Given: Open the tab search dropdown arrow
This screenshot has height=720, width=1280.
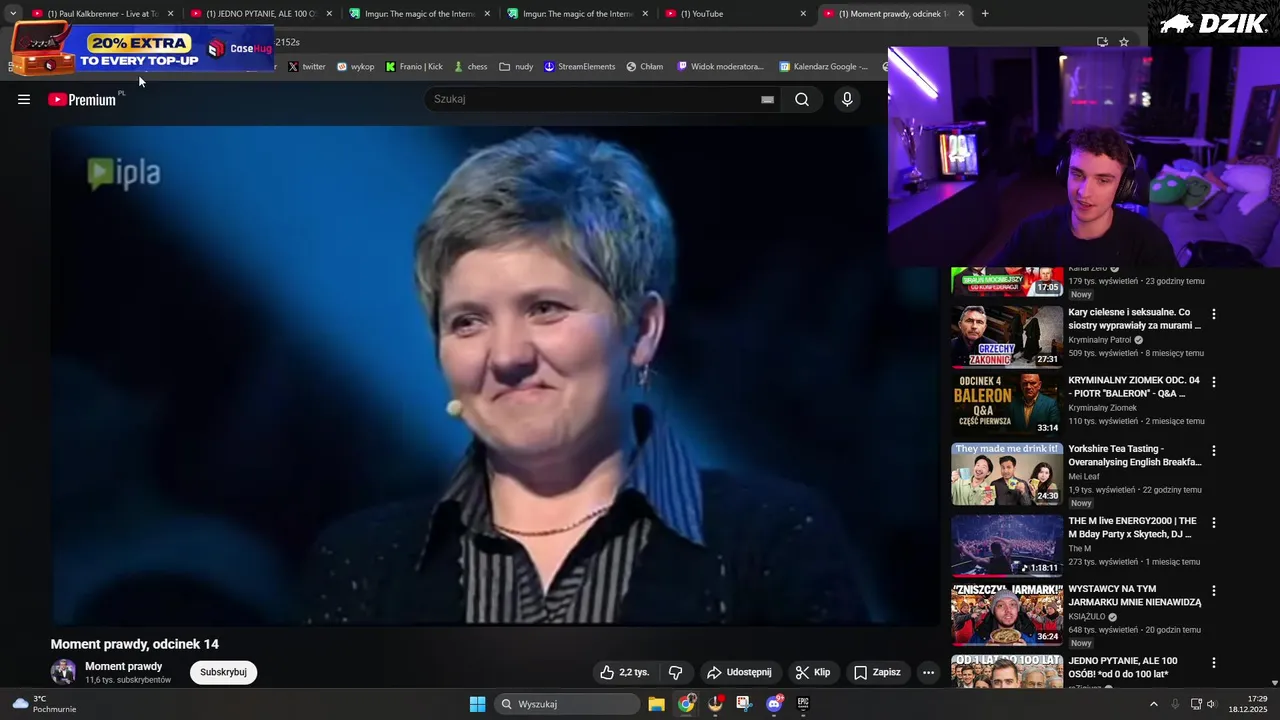Looking at the screenshot, I should tap(12, 14).
